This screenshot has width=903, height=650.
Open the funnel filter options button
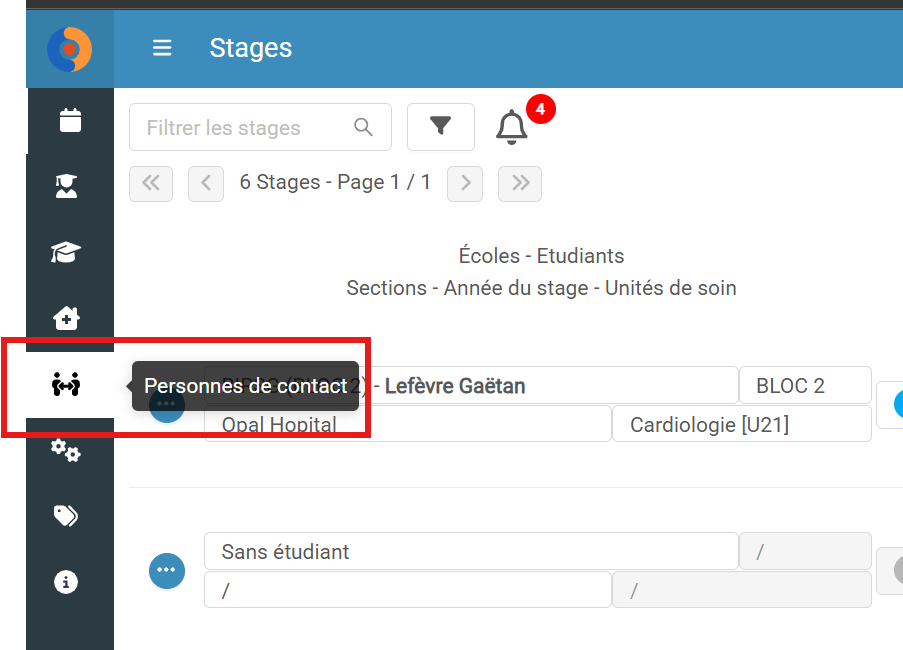[x=441, y=127]
